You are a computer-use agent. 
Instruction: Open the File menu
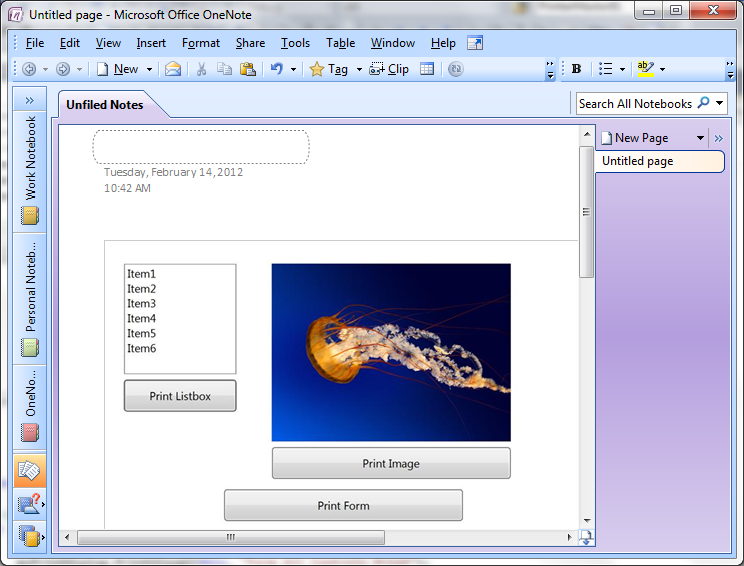35,43
